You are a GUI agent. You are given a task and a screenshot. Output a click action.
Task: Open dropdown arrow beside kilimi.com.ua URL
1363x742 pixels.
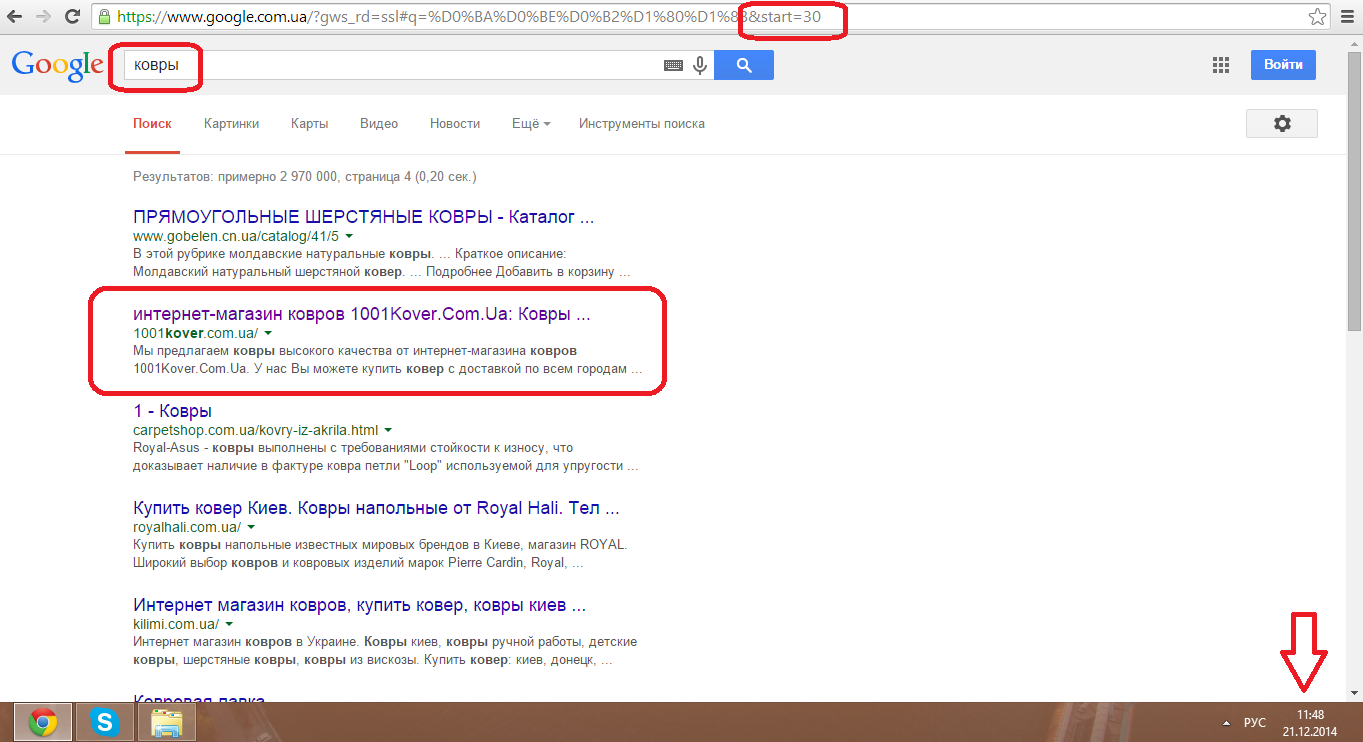tap(228, 624)
